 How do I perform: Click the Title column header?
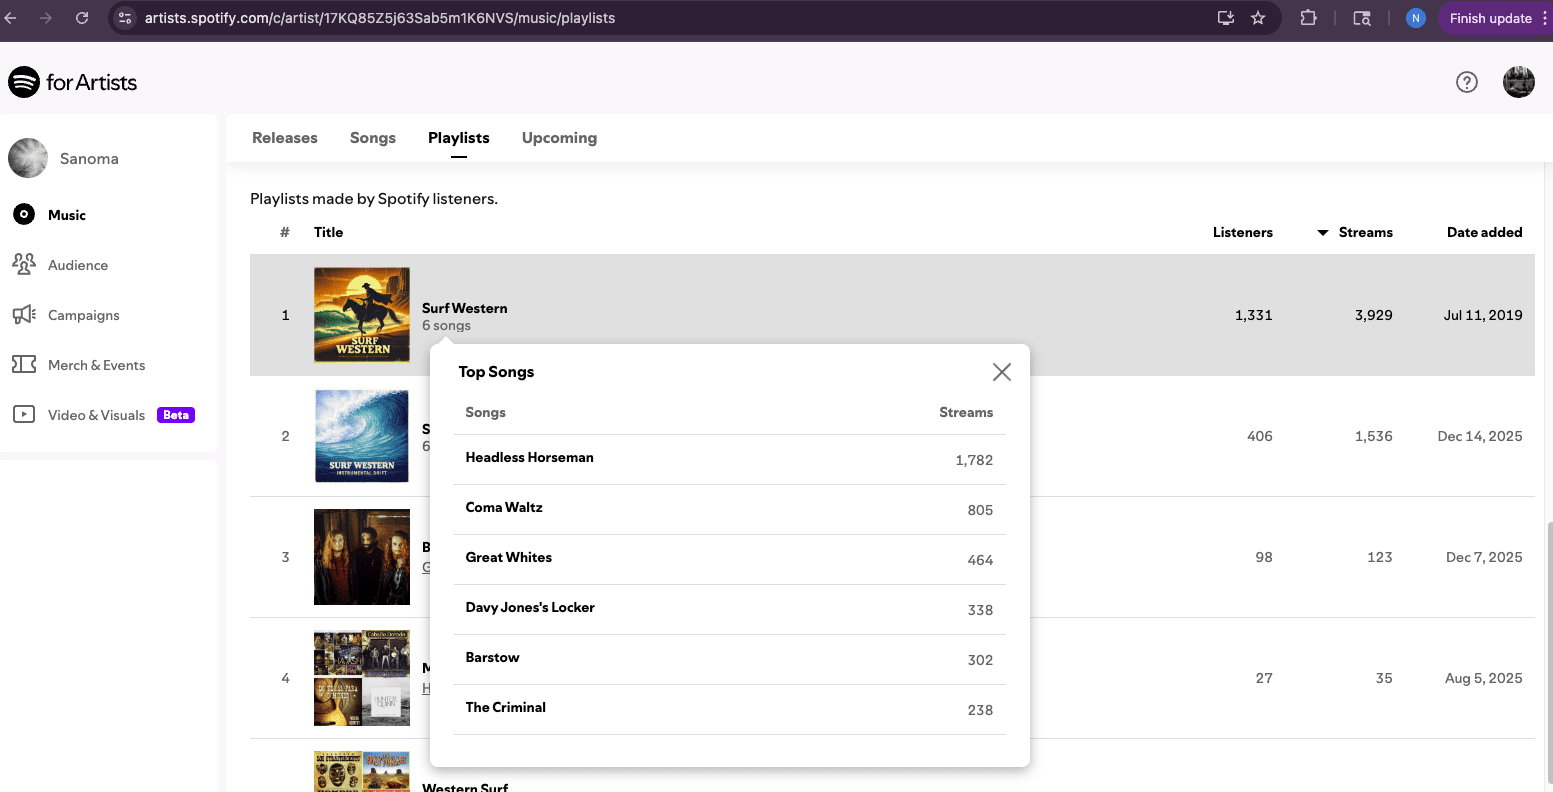[x=328, y=232]
